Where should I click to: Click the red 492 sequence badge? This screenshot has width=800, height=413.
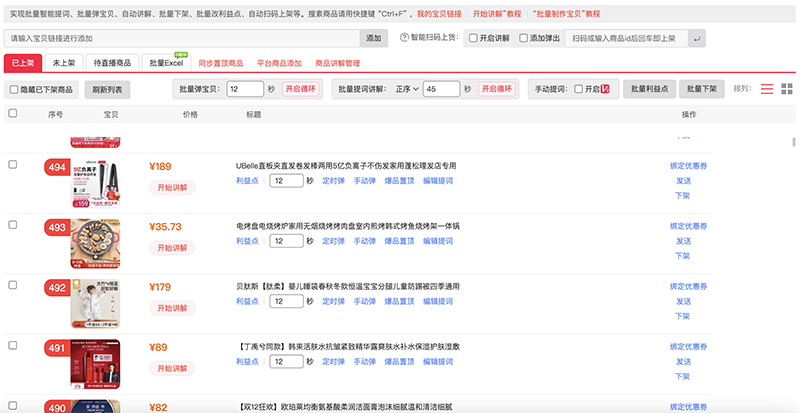point(57,287)
